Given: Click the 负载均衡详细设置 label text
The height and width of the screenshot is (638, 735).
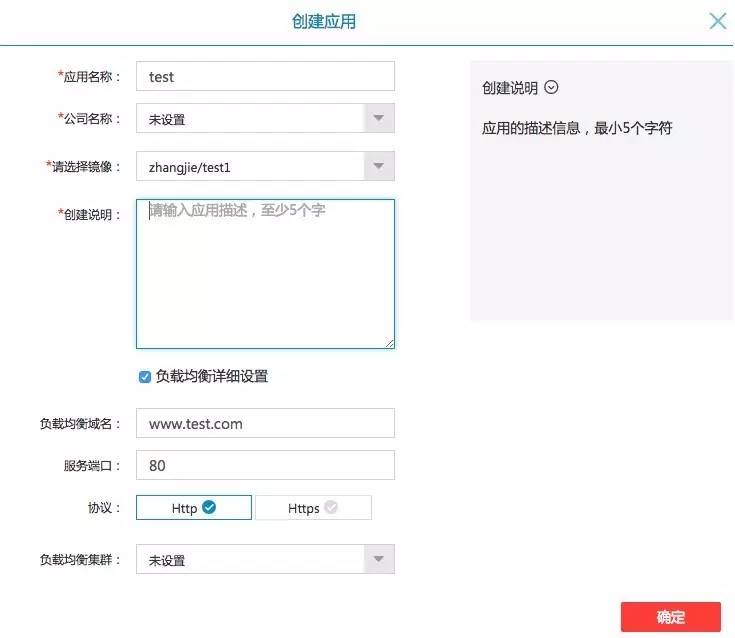Looking at the screenshot, I should (212, 376).
